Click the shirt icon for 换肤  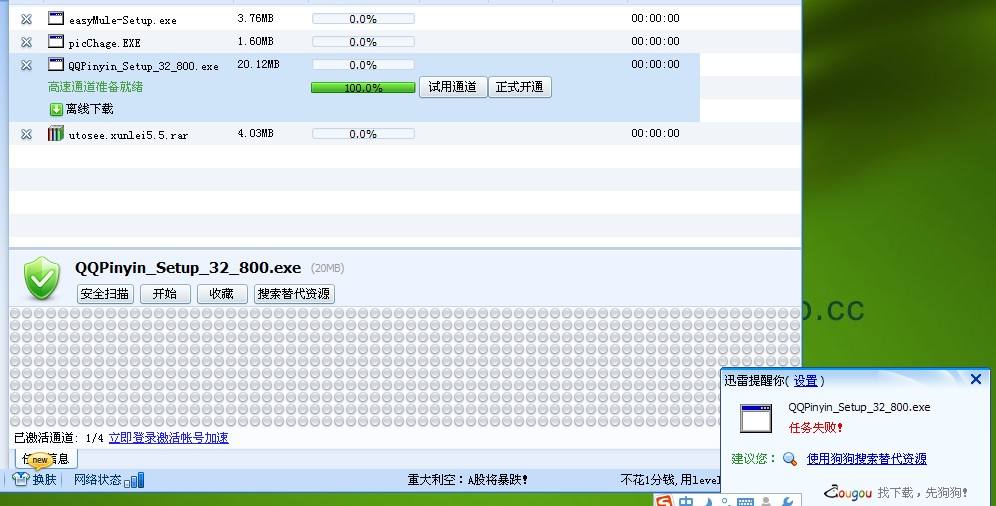point(21,479)
